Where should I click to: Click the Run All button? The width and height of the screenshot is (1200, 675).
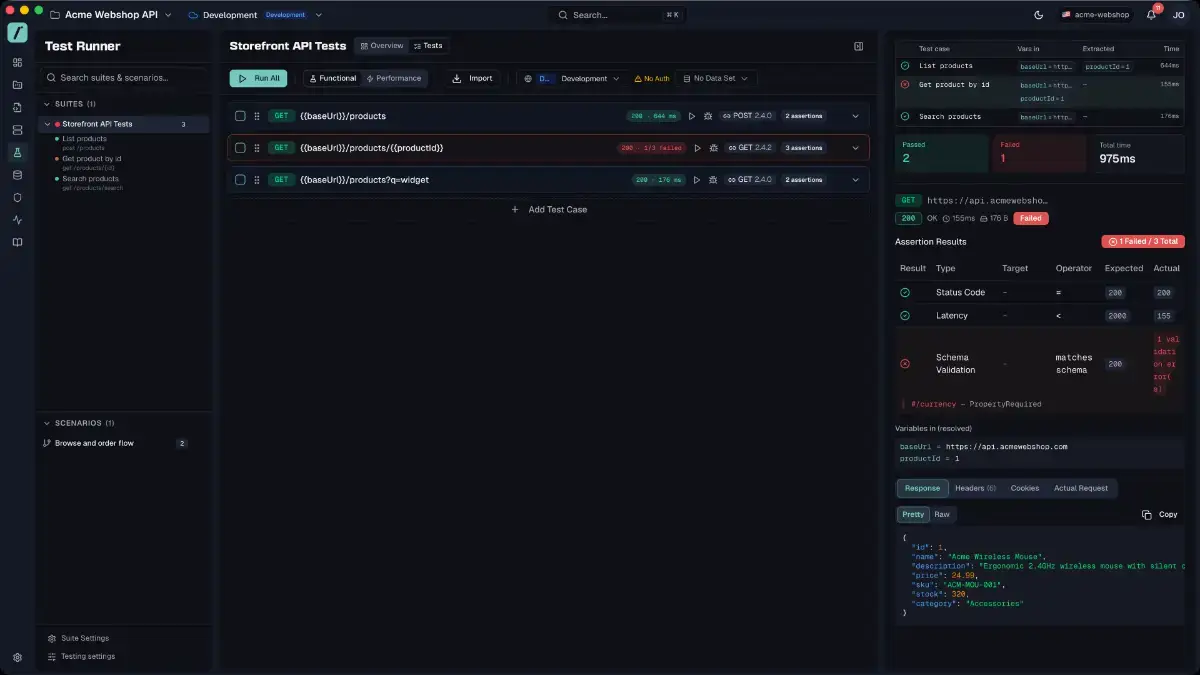point(258,78)
